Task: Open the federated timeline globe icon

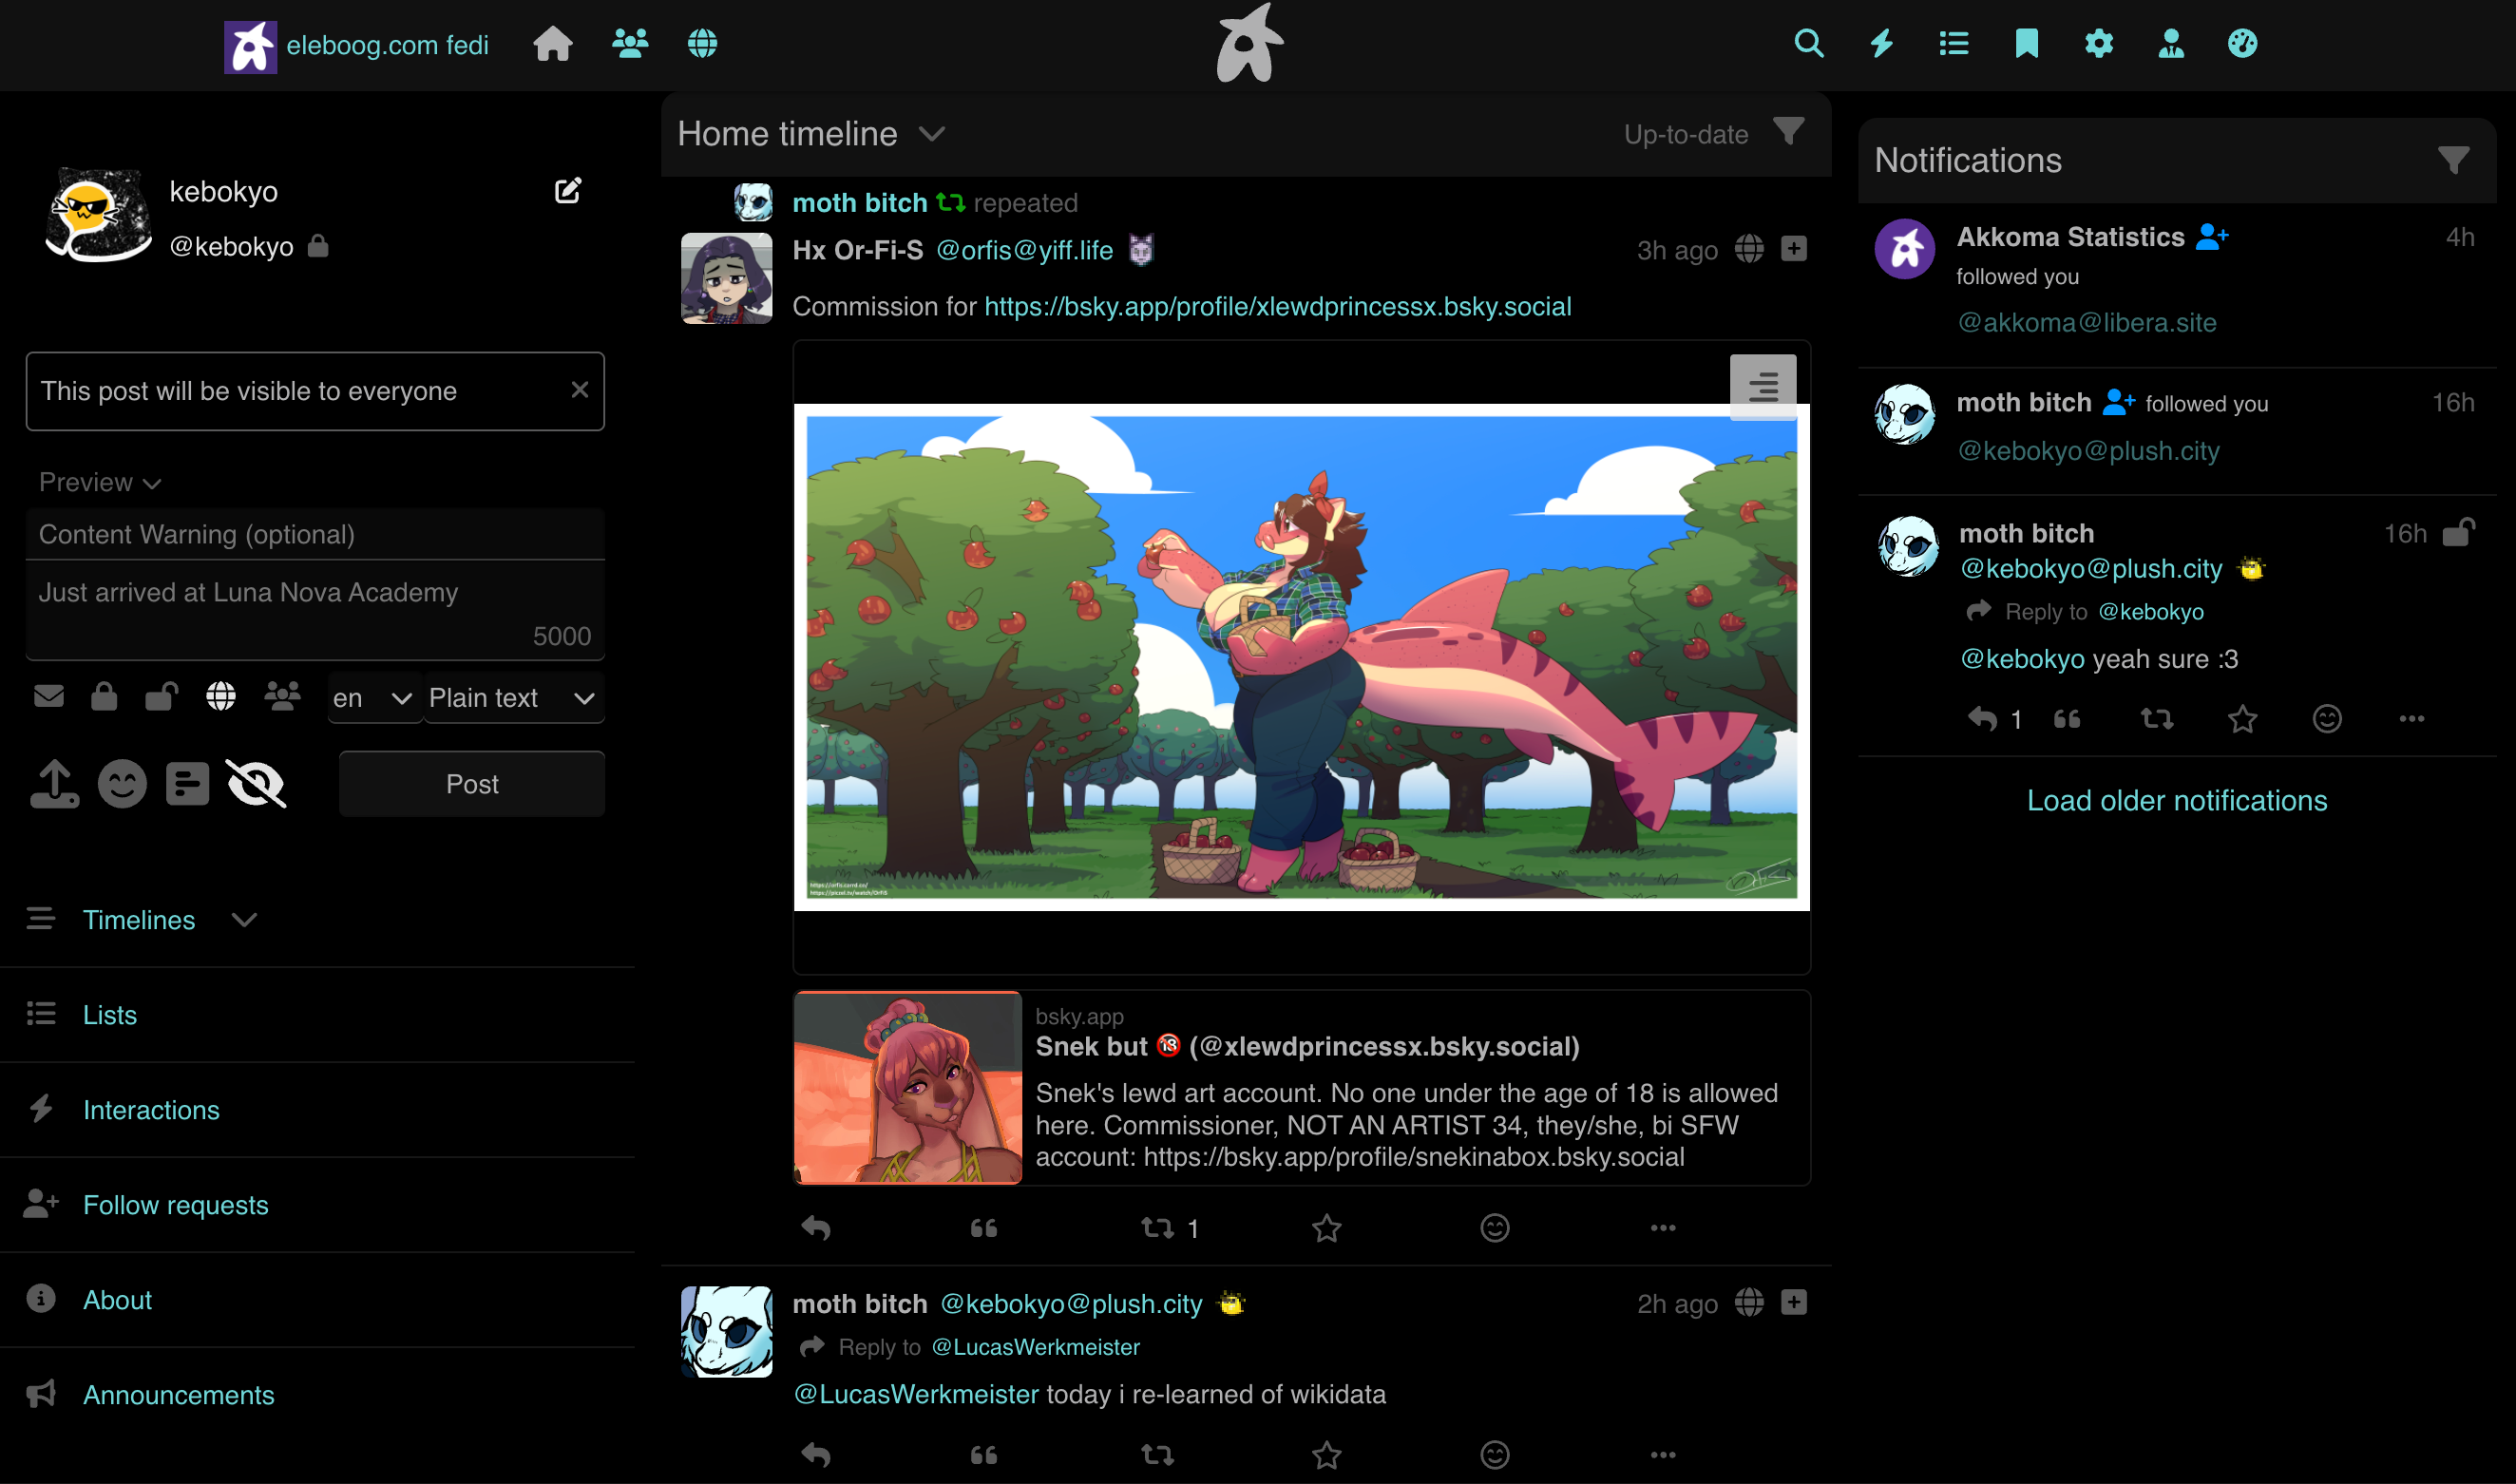Action: [703, 44]
